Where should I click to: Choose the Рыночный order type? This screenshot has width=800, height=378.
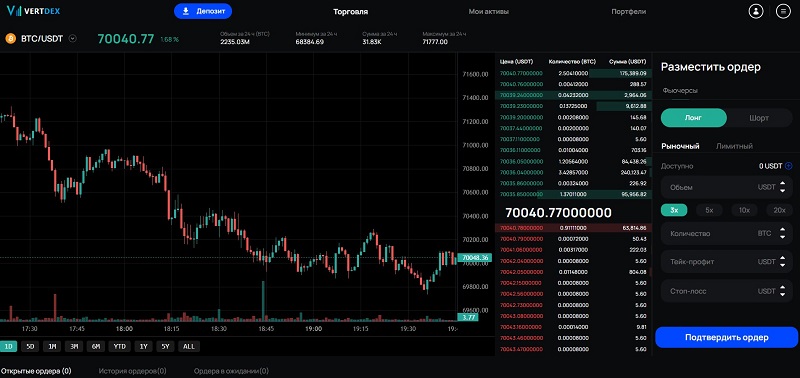pyautogui.click(x=680, y=146)
